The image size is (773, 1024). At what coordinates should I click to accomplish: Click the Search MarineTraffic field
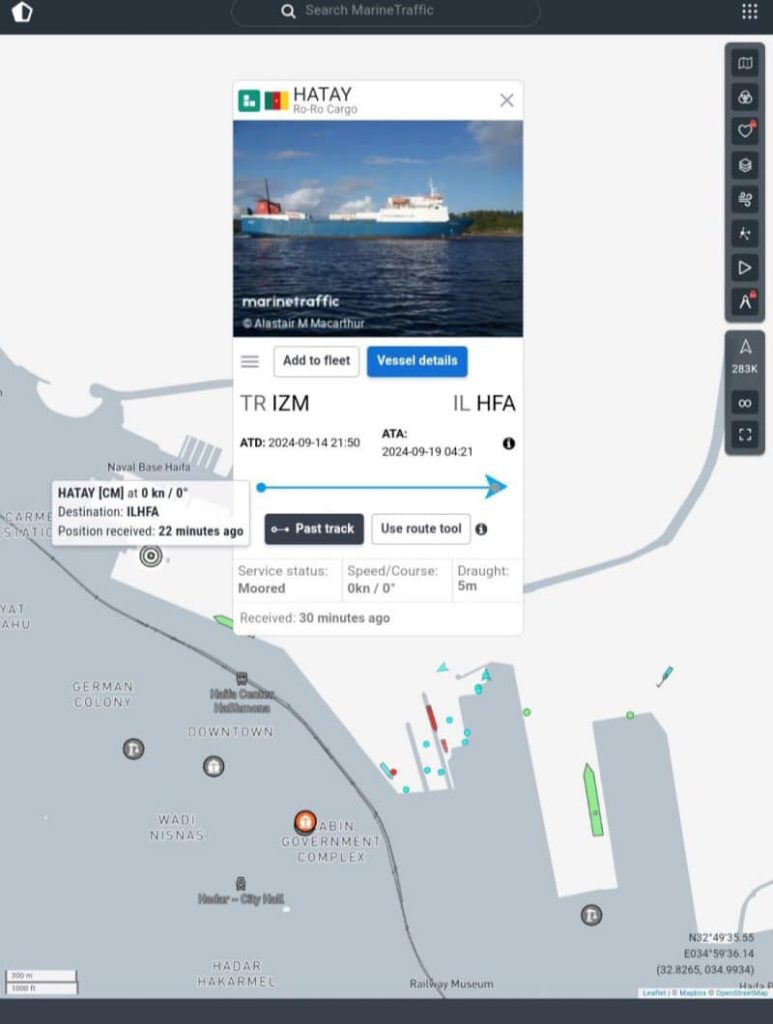click(385, 10)
